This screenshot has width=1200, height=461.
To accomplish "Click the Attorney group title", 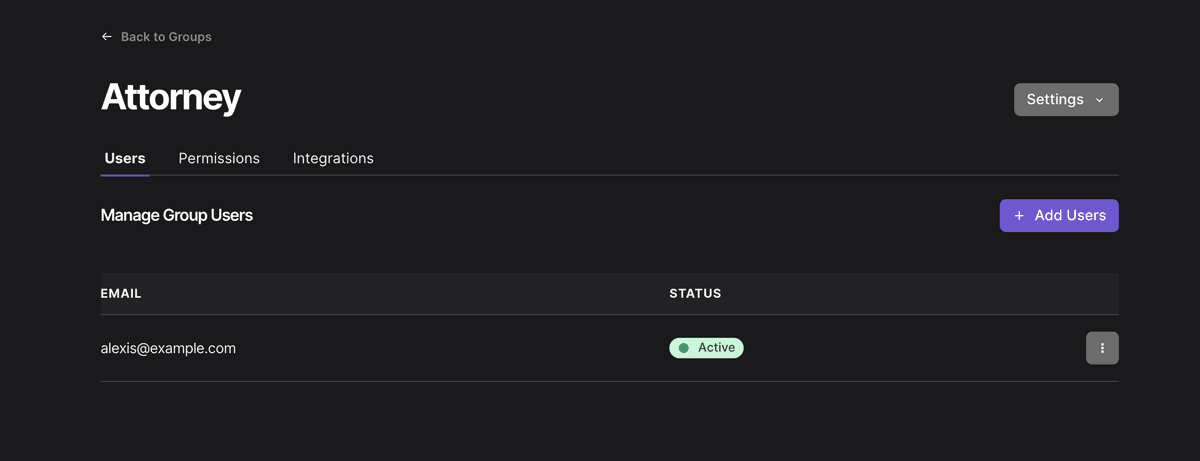I will (171, 98).
